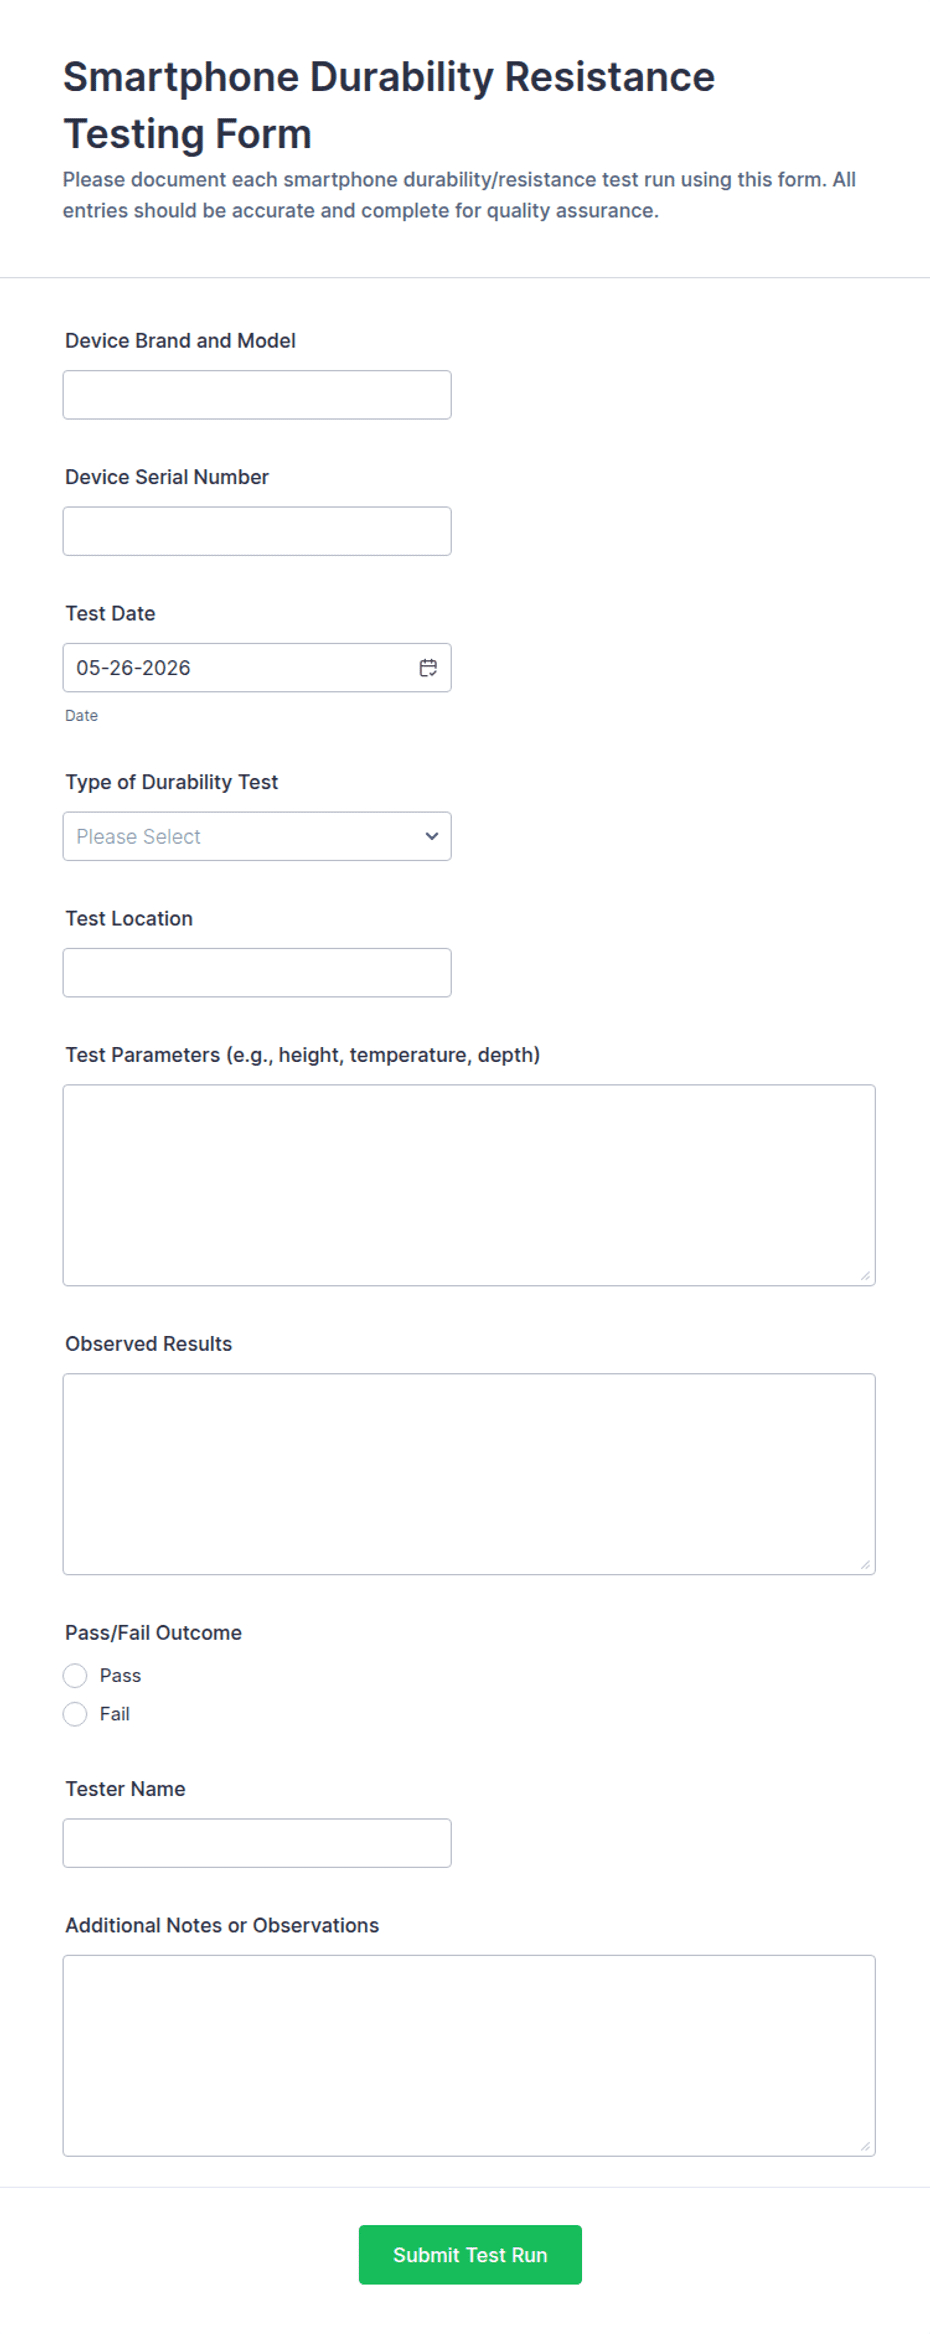Click the Additional Notes text area

click(469, 2055)
